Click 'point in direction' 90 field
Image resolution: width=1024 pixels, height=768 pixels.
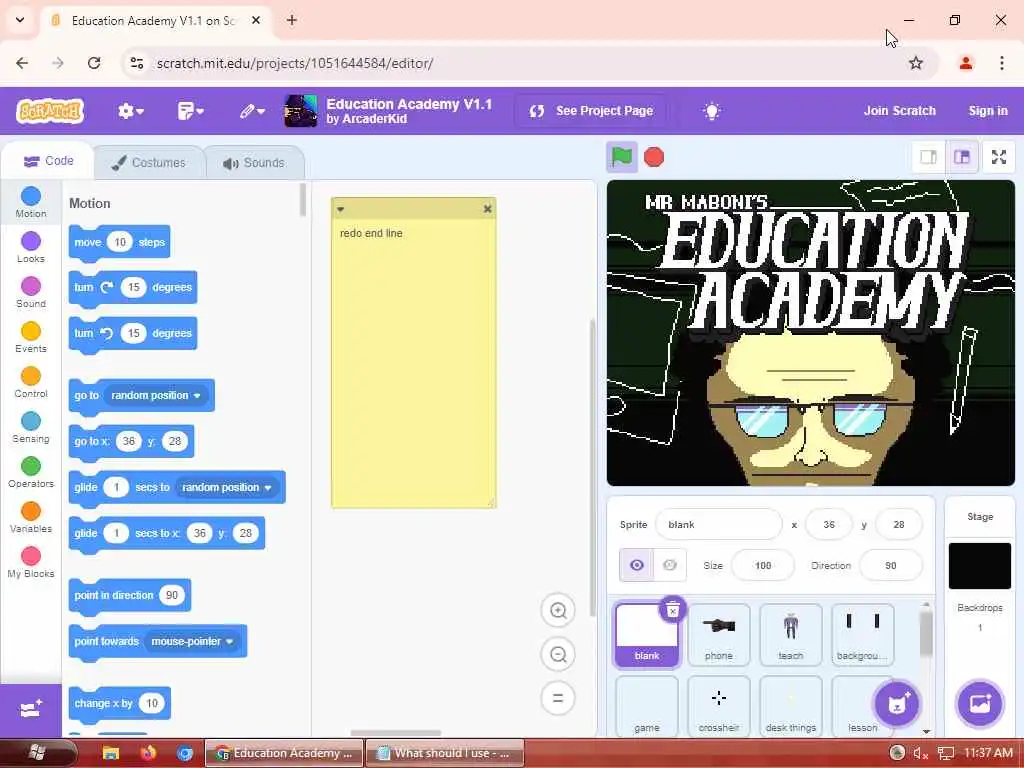click(x=172, y=596)
